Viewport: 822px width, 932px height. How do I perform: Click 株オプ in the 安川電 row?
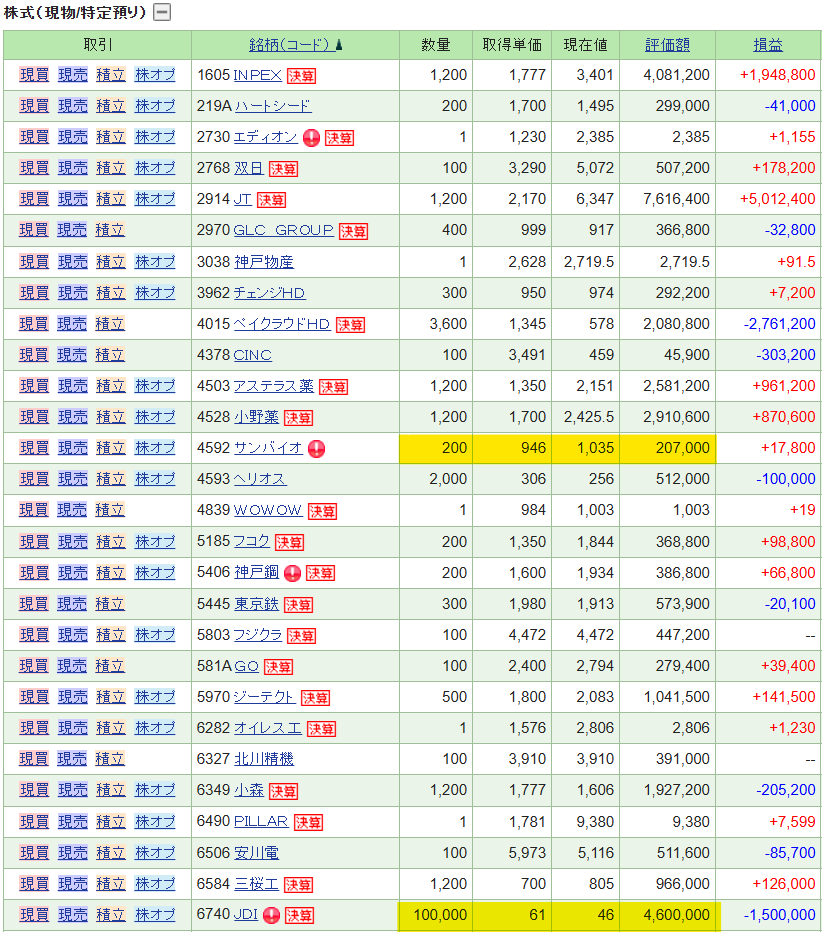(x=155, y=852)
